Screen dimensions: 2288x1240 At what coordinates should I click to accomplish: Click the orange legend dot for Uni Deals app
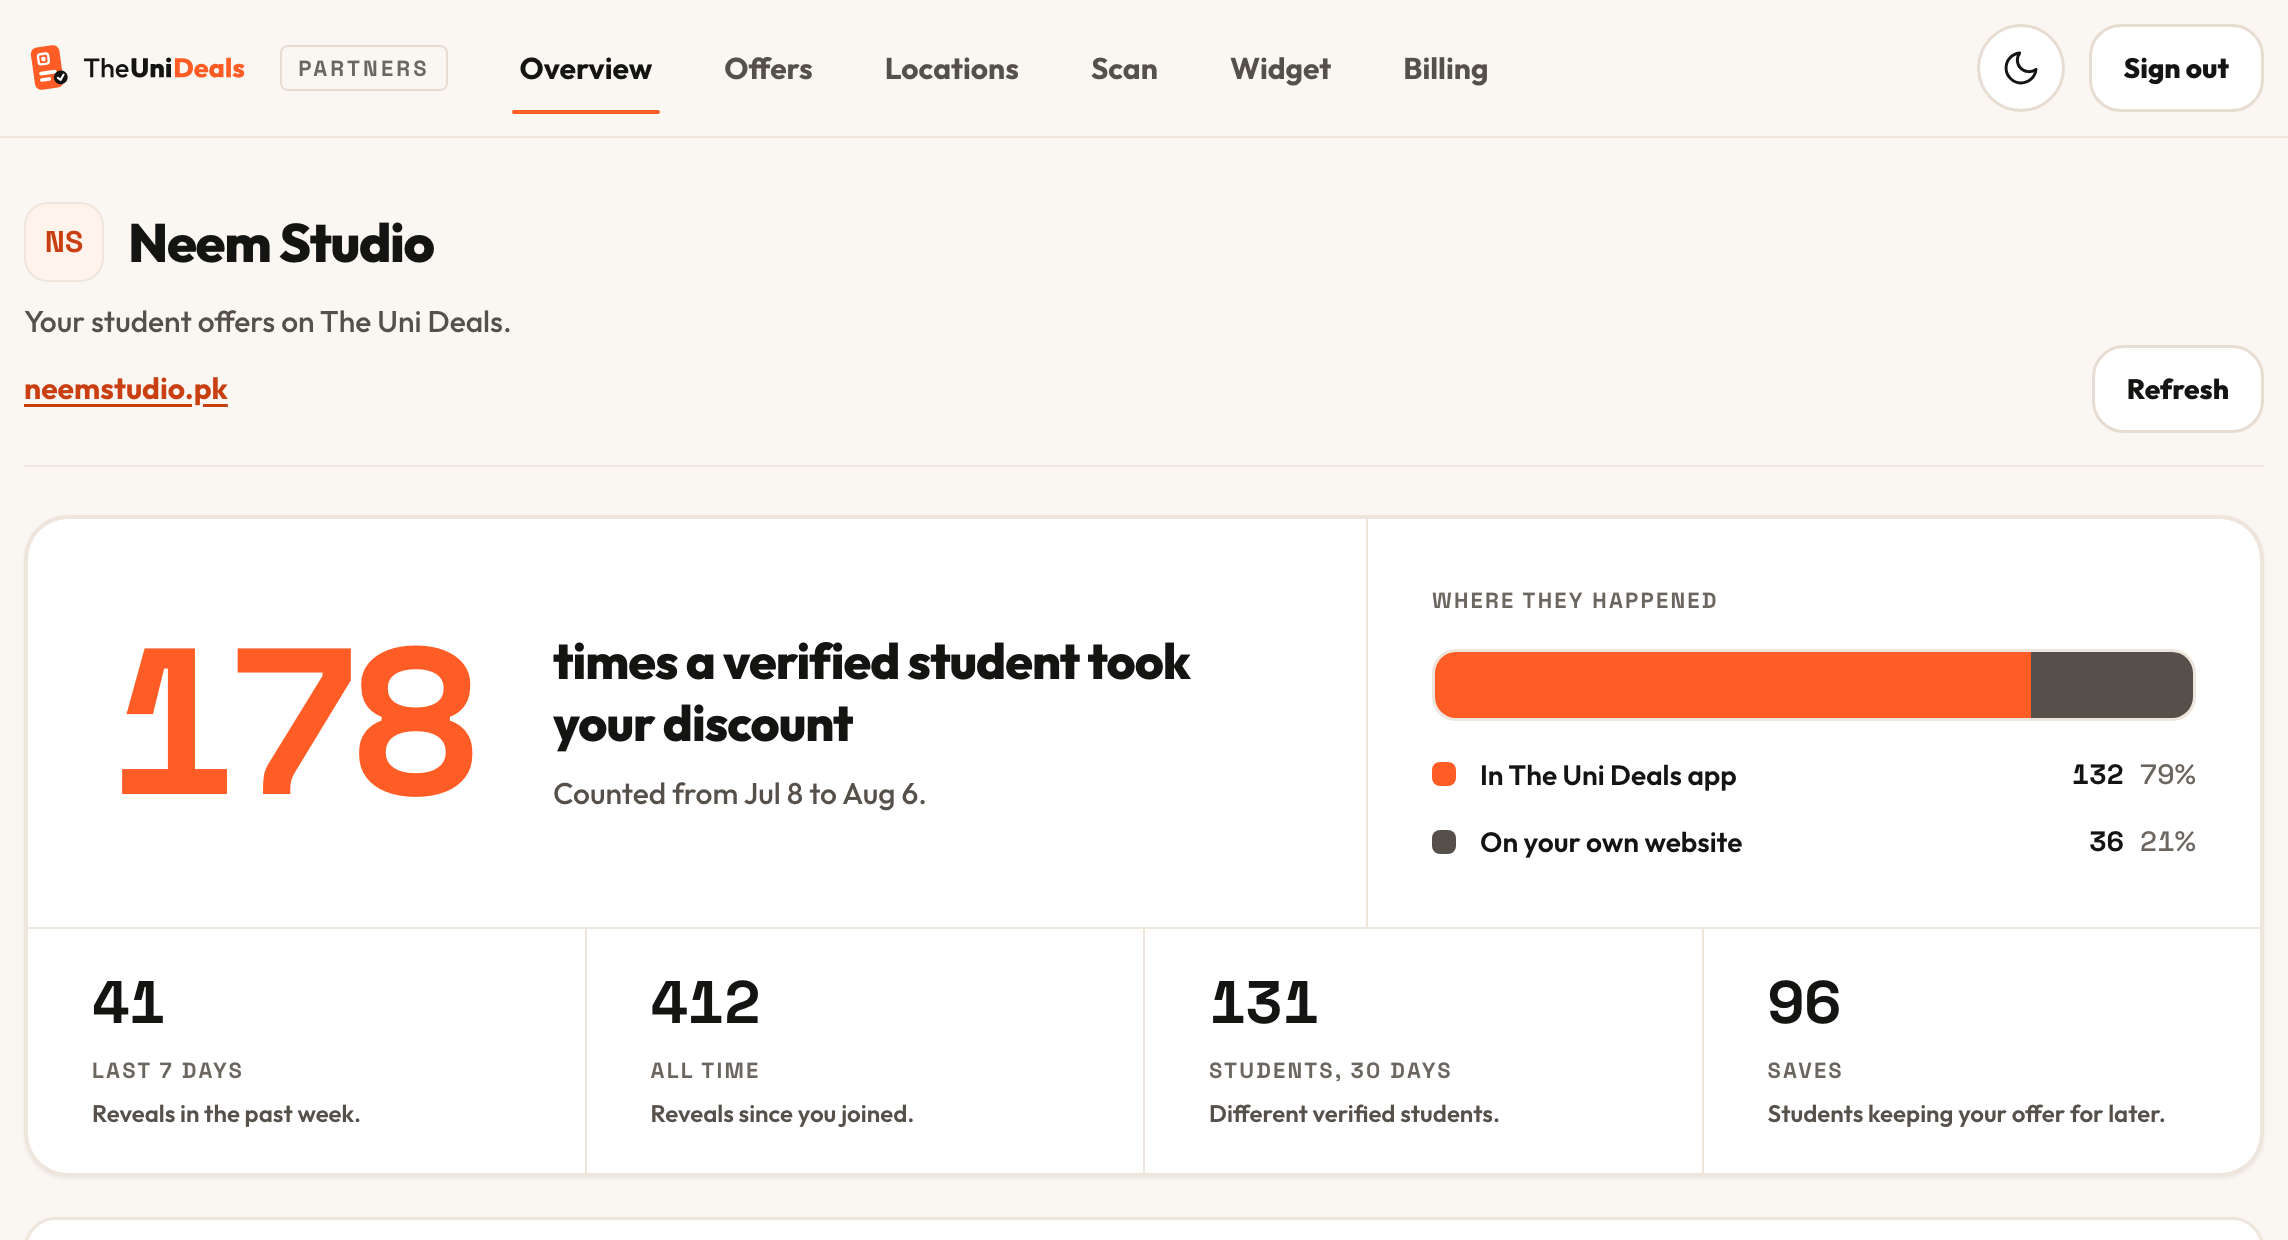tap(1444, 775)
